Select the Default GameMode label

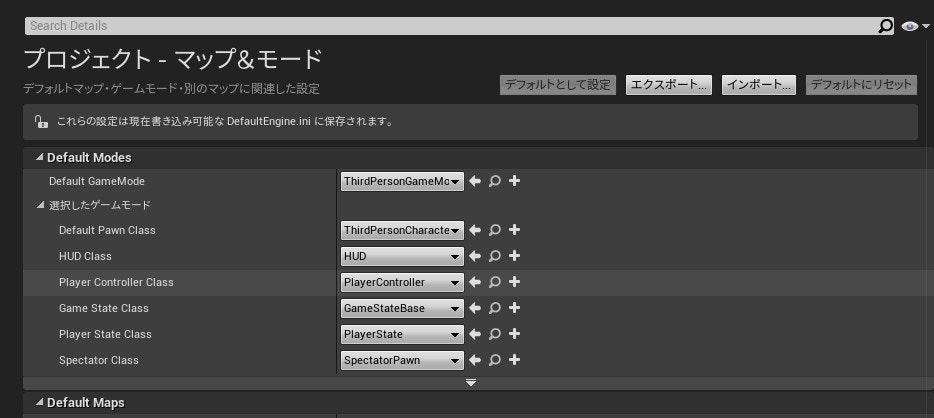96,181
